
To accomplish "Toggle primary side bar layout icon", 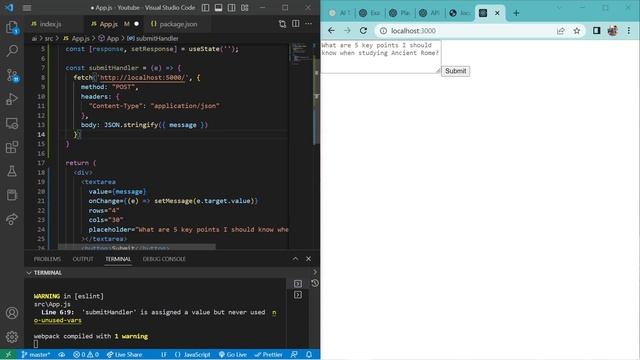I will coord(206,8).
